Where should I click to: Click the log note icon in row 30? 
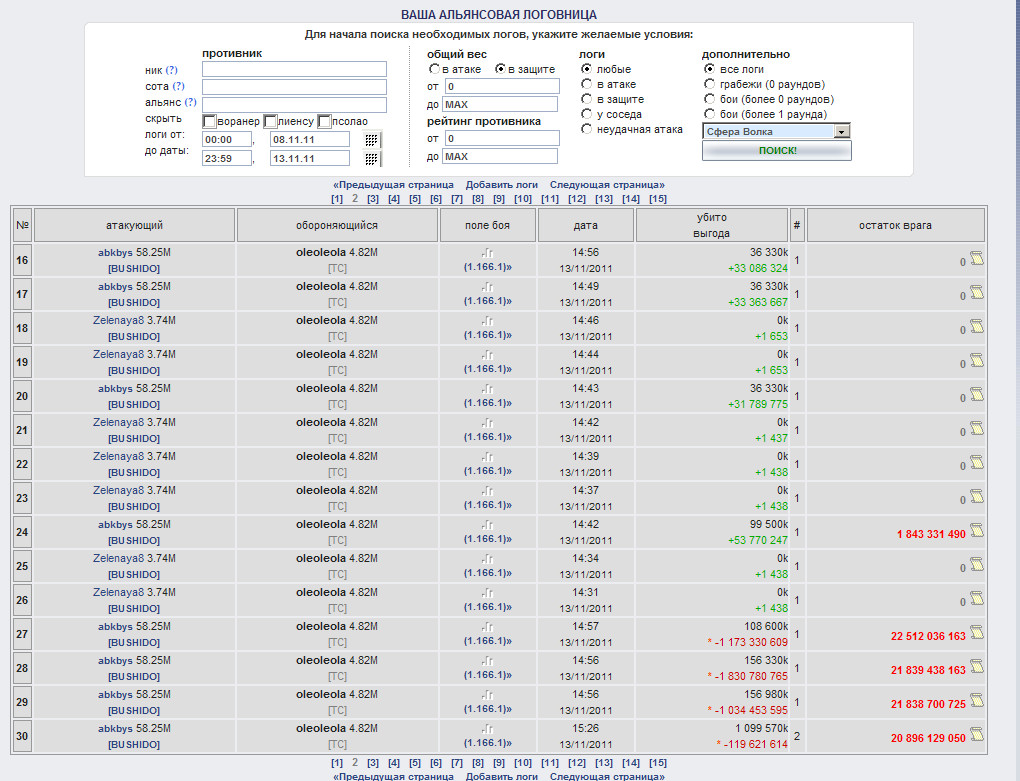pyautogui.click(x=977, y=736)
